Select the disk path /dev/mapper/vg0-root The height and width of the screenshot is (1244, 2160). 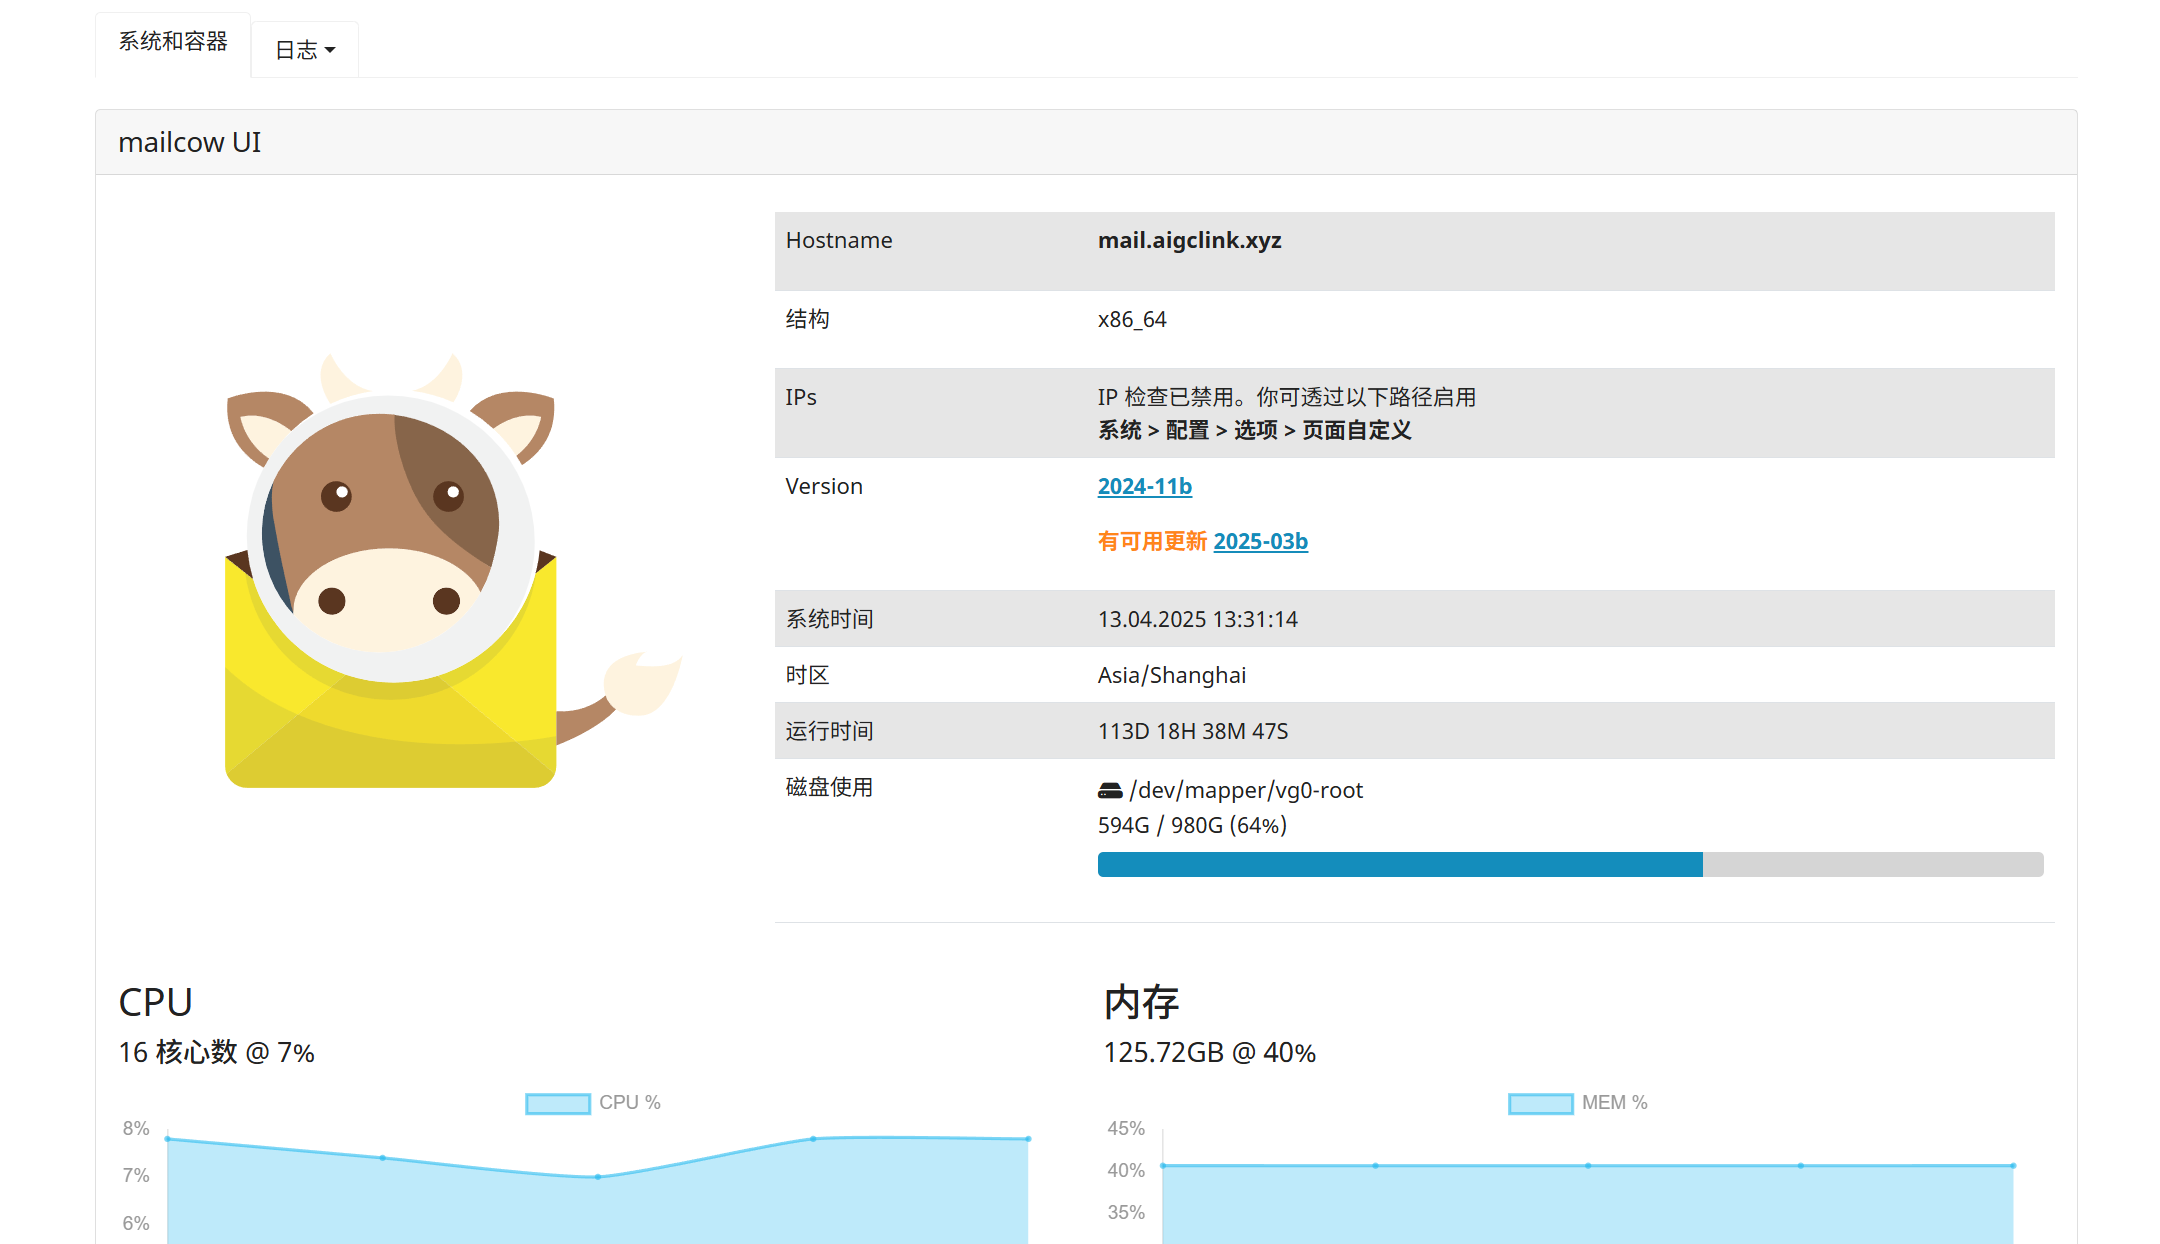click(1245, 790)
